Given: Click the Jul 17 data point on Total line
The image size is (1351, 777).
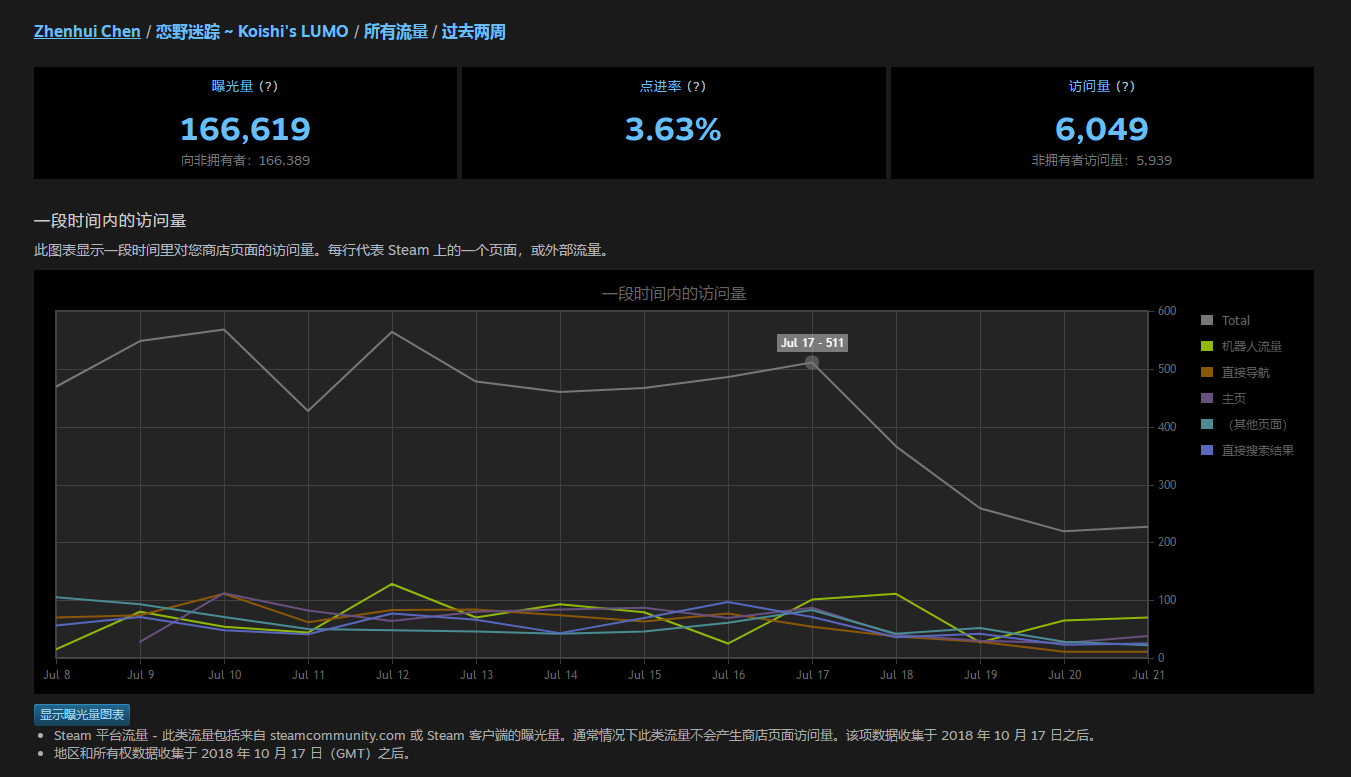Looking at the screenshot, I should [812, 363].
